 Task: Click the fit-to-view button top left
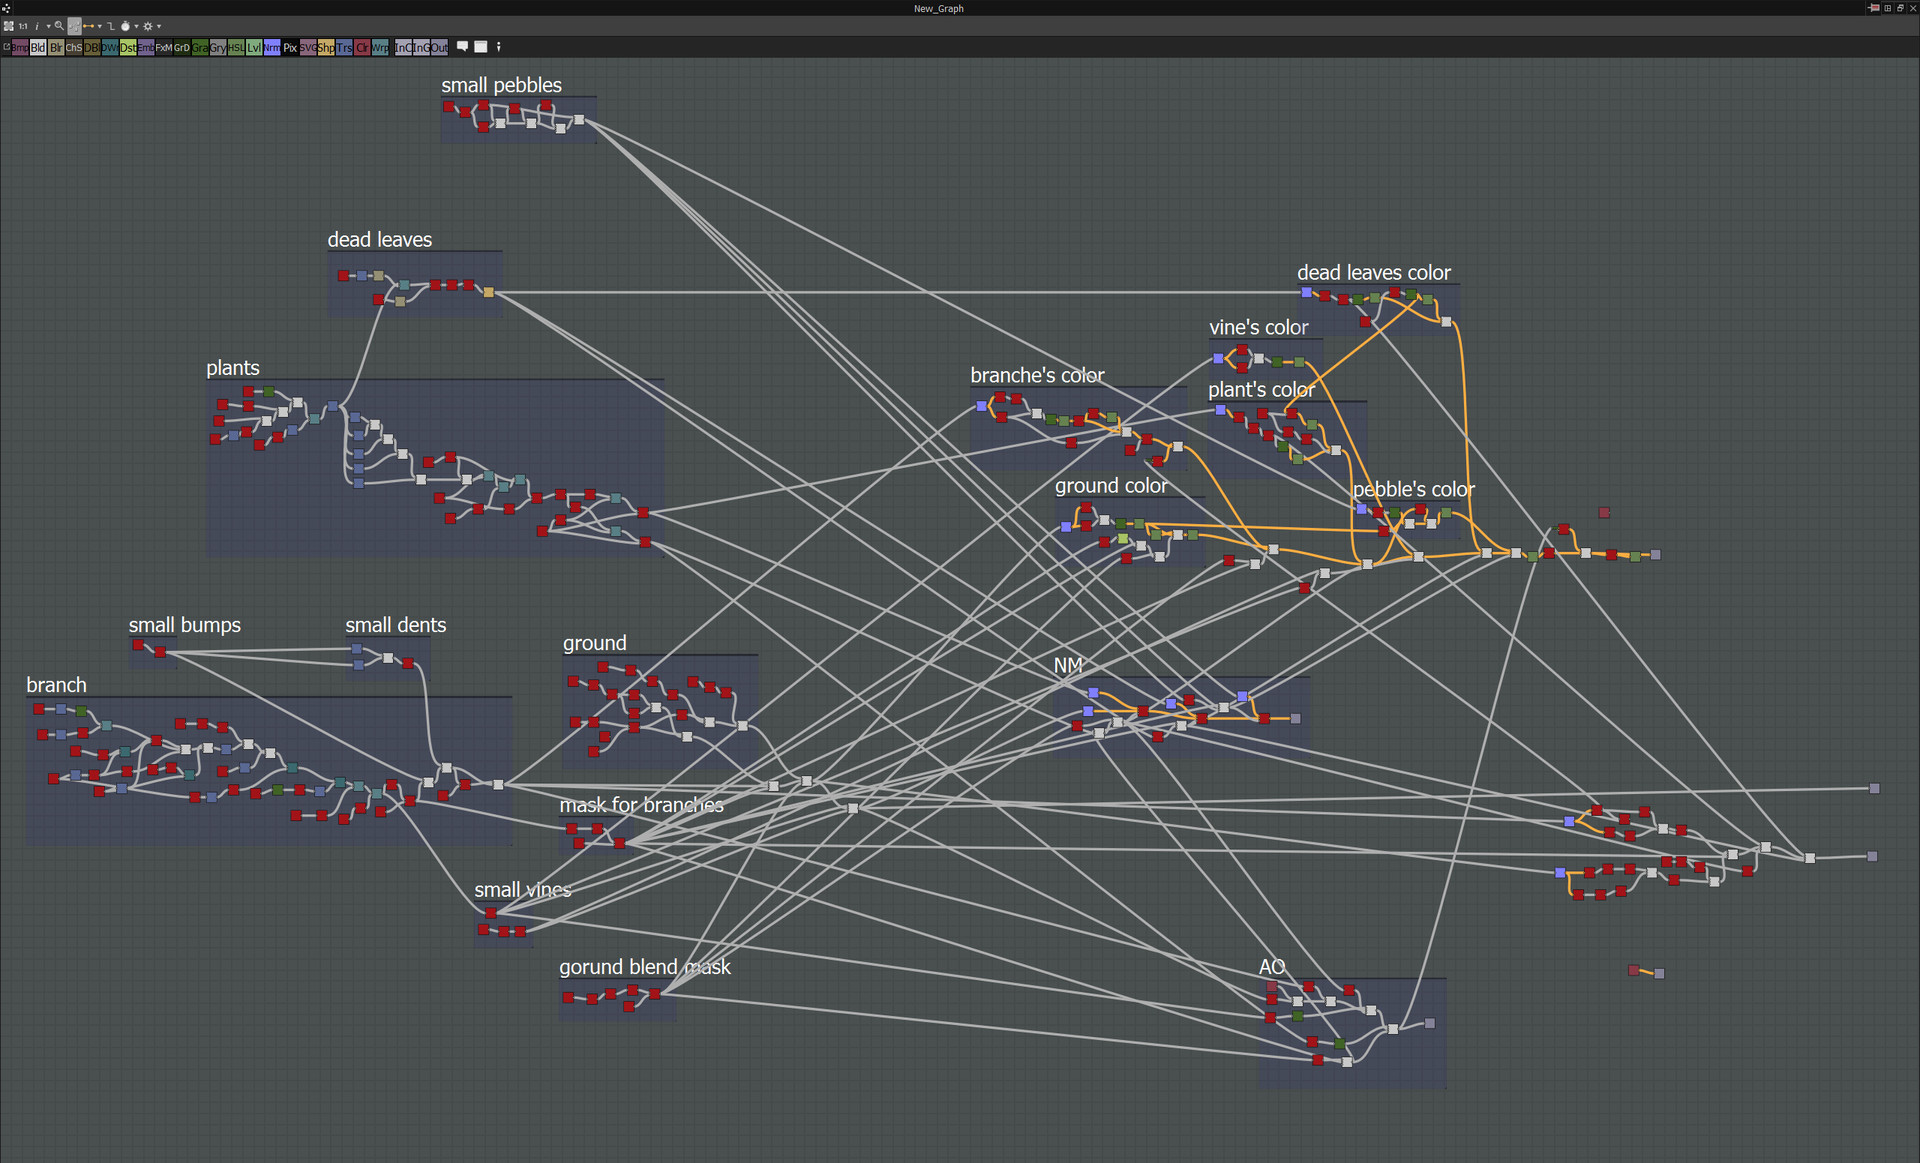click(9, 26)
